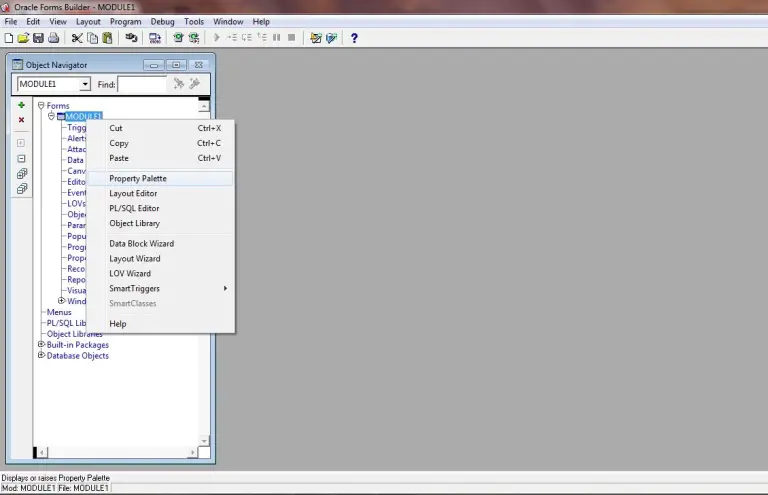Open the MODULE1 dropdown in Object Navigator
Screen dimensions: 768x495
coord(85,84)
